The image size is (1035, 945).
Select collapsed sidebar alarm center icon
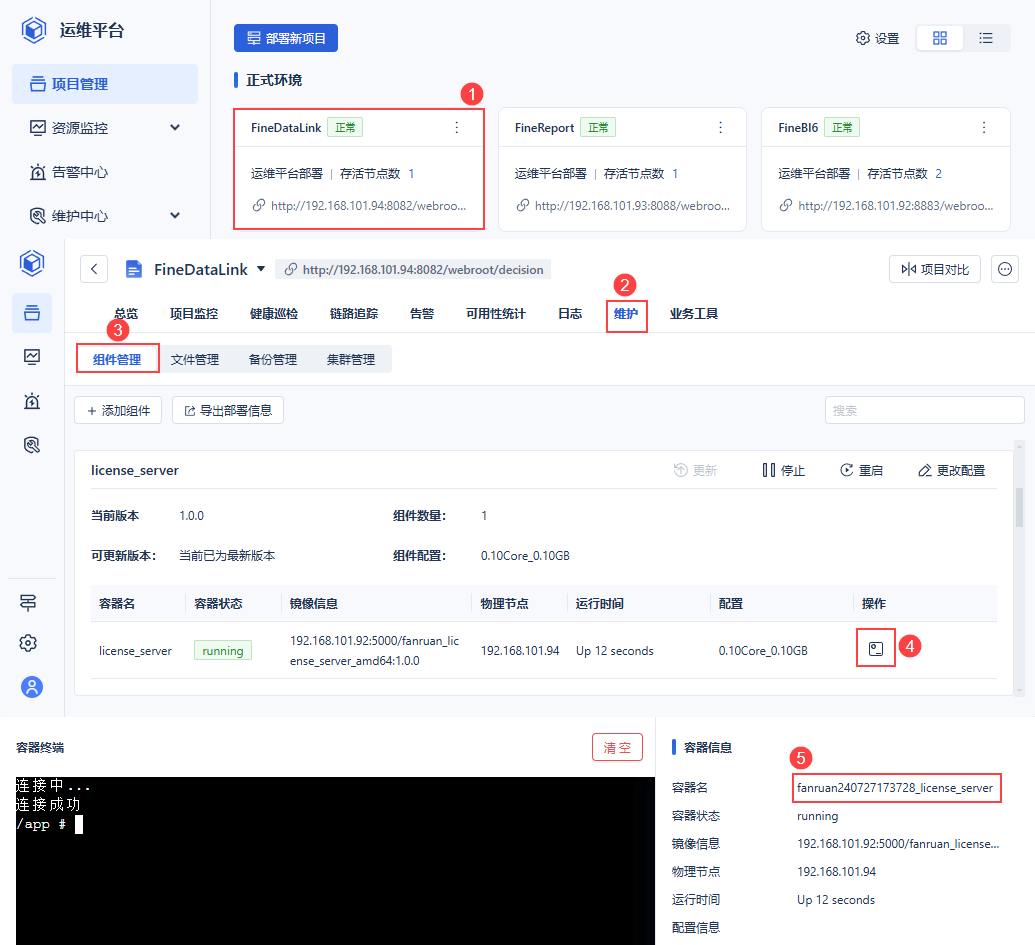[x=32, y=401]
